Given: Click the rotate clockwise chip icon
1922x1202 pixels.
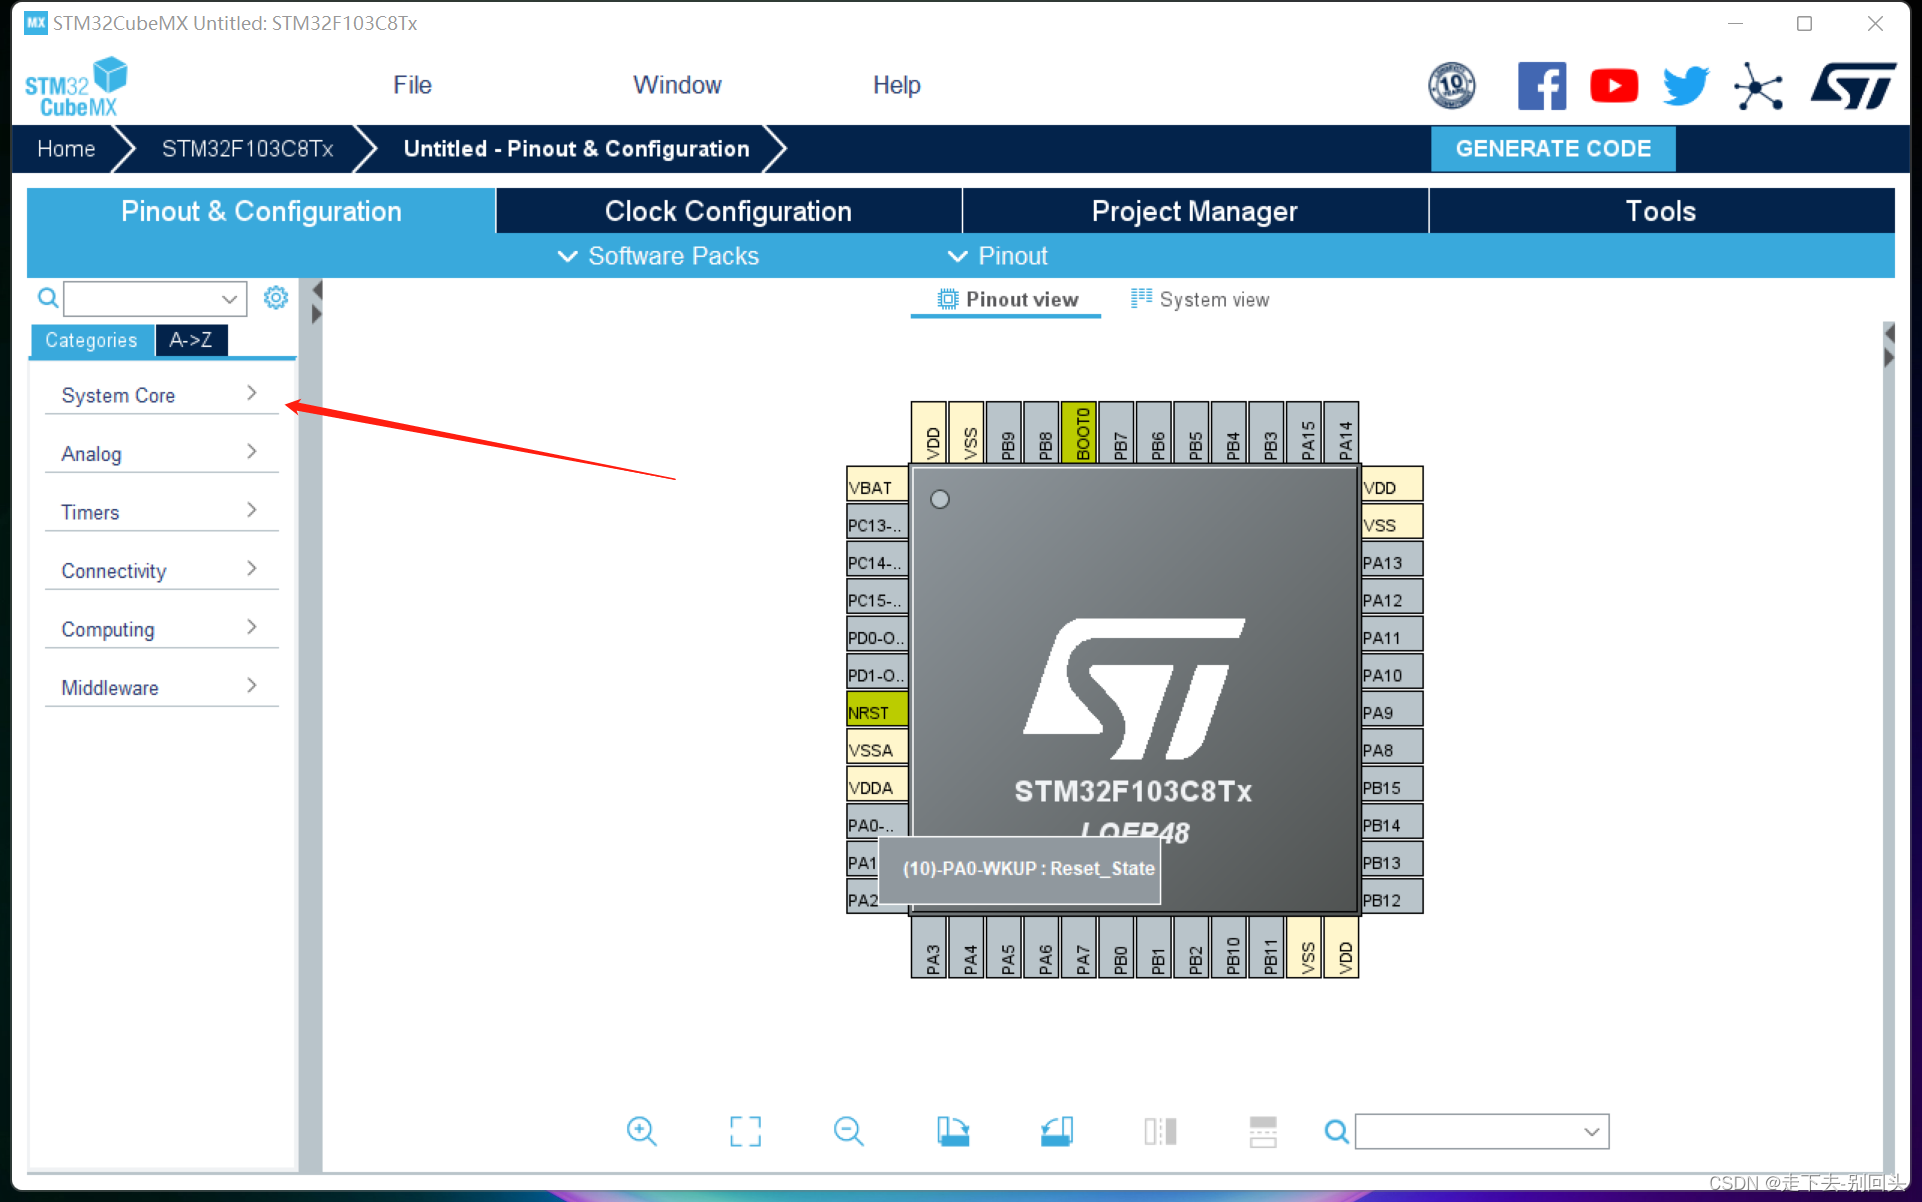Looking at the screenshot, I should point(952,1131).
